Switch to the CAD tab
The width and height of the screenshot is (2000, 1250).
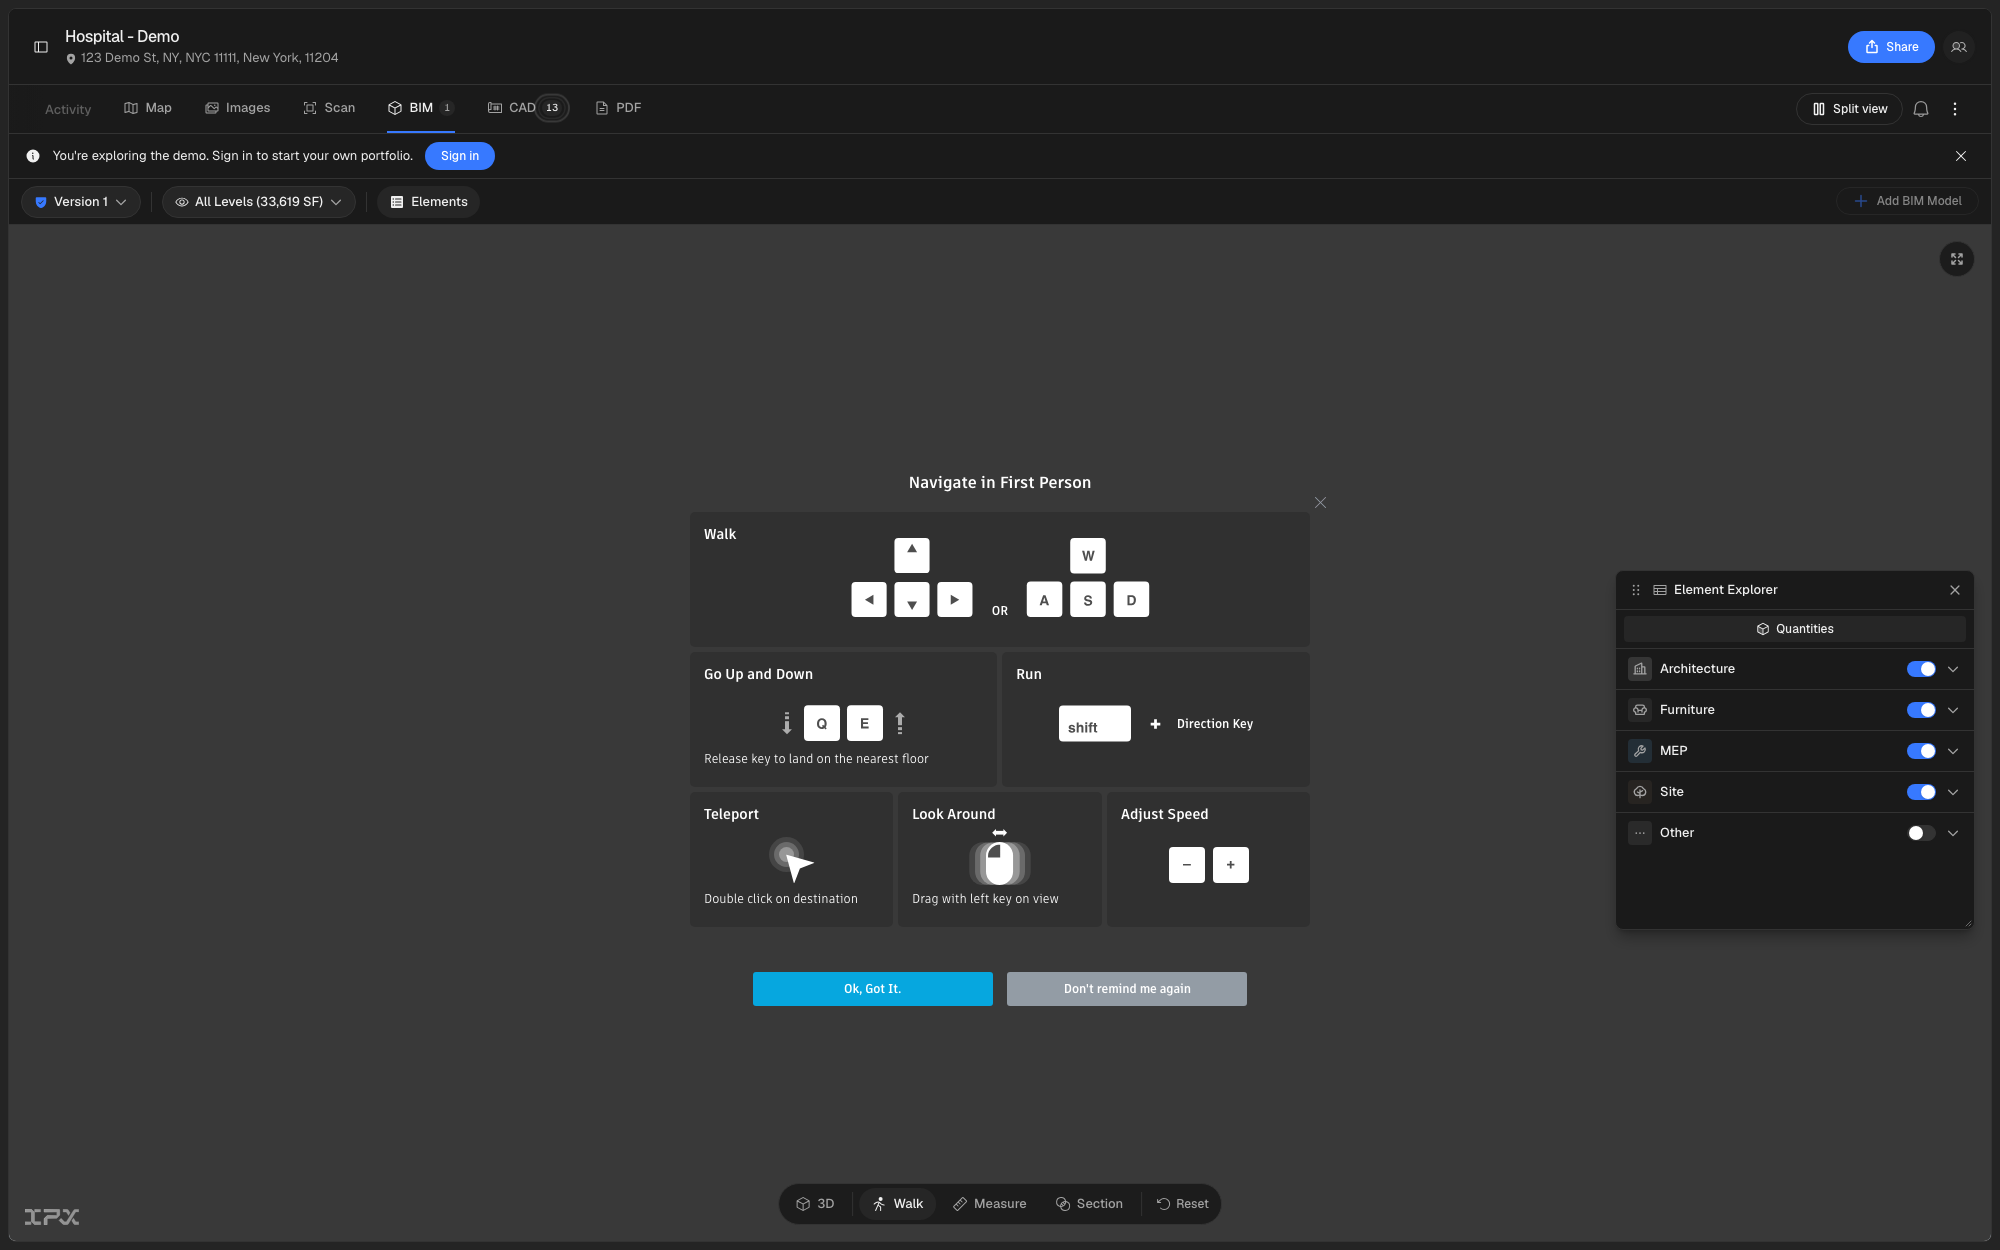tap(527, 108)
